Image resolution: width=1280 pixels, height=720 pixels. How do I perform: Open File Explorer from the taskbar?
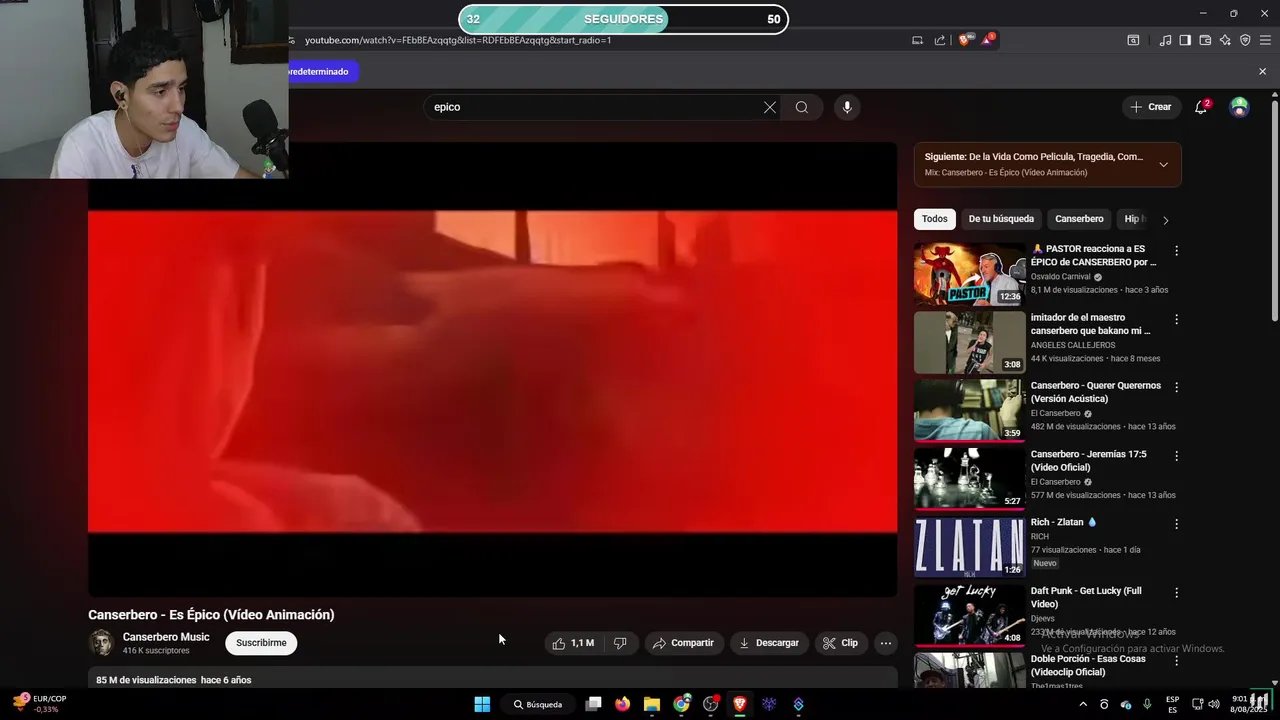[652, 704]
